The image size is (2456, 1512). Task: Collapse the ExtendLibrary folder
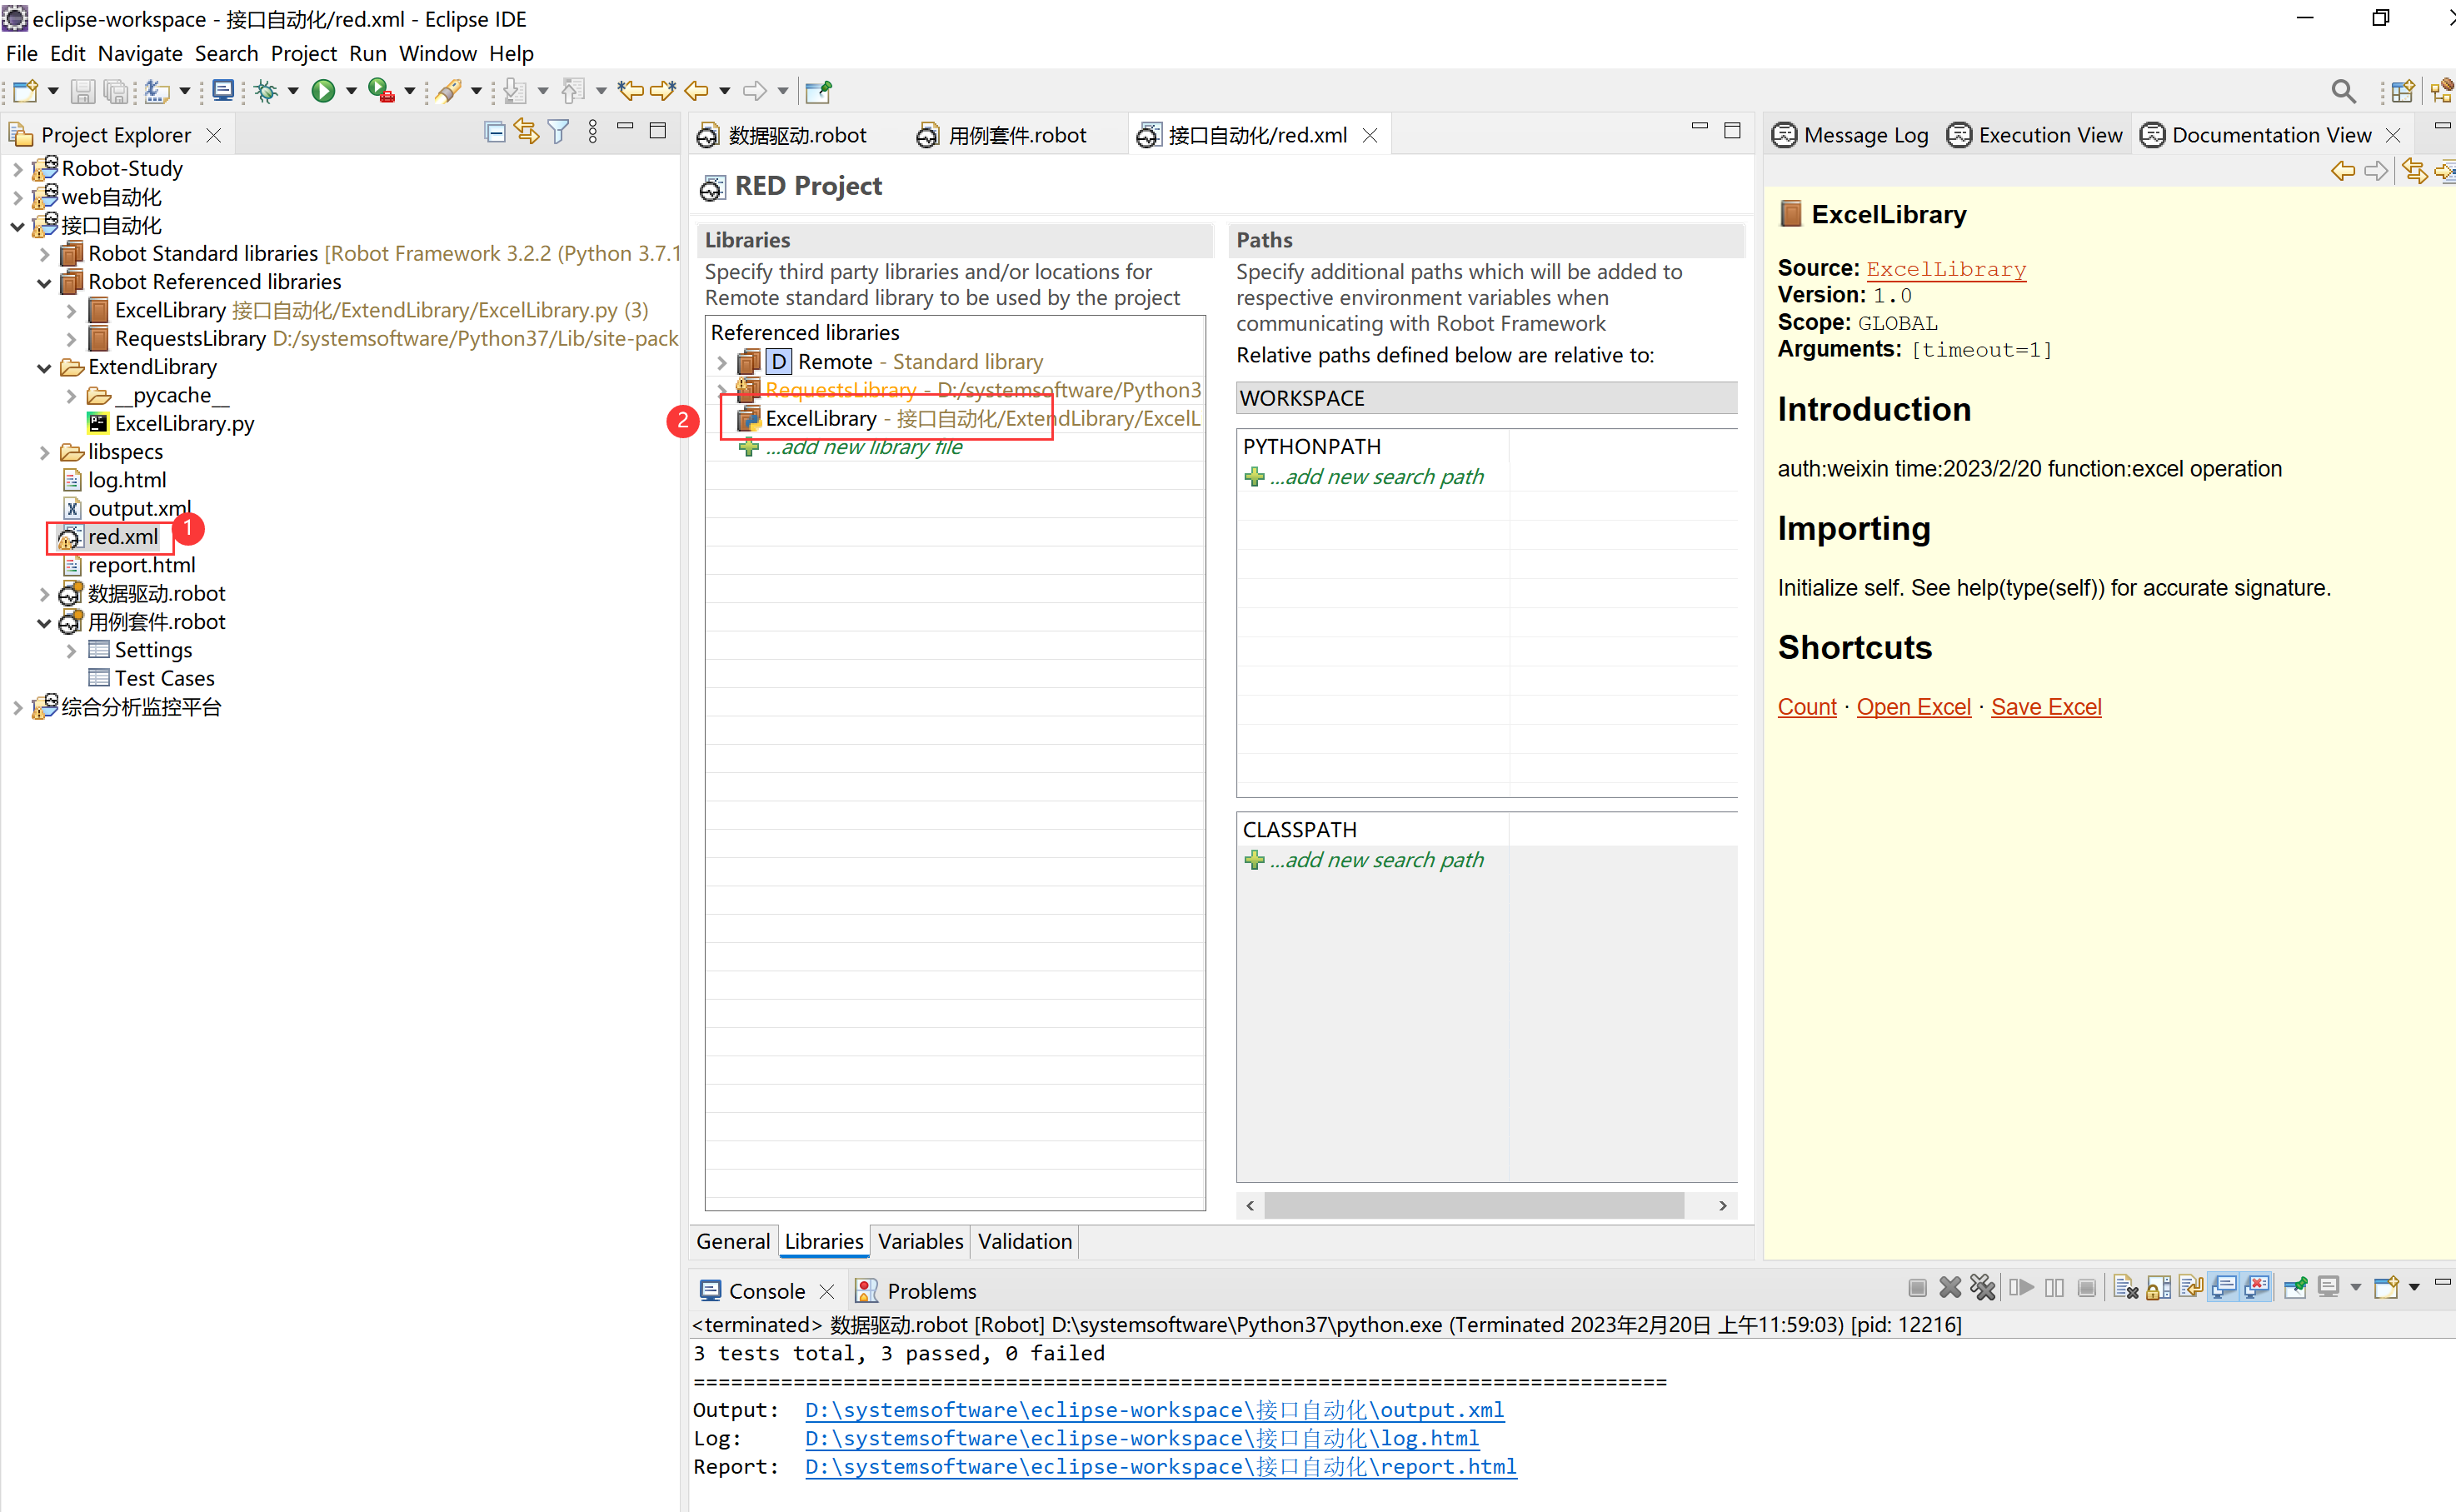(x=44, y=368)
